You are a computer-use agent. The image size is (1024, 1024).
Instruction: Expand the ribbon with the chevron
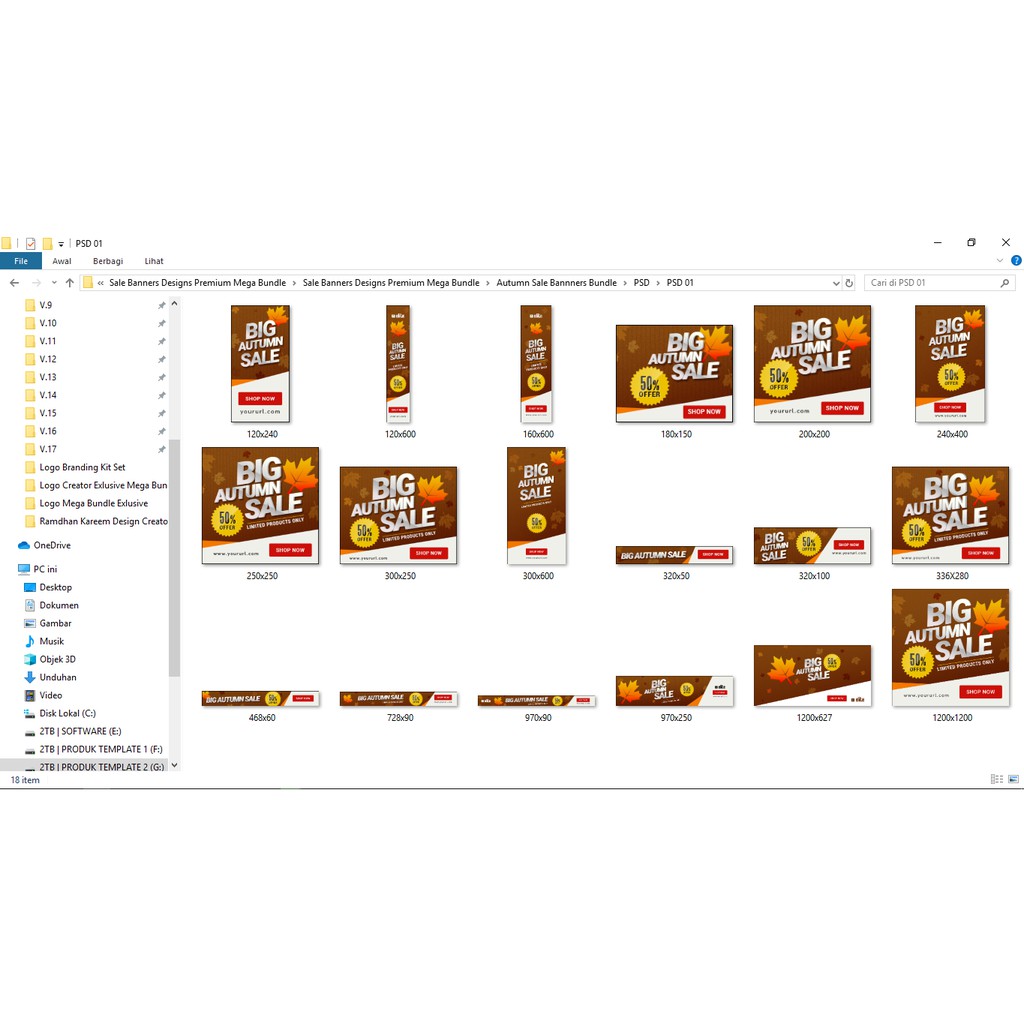1000,261
